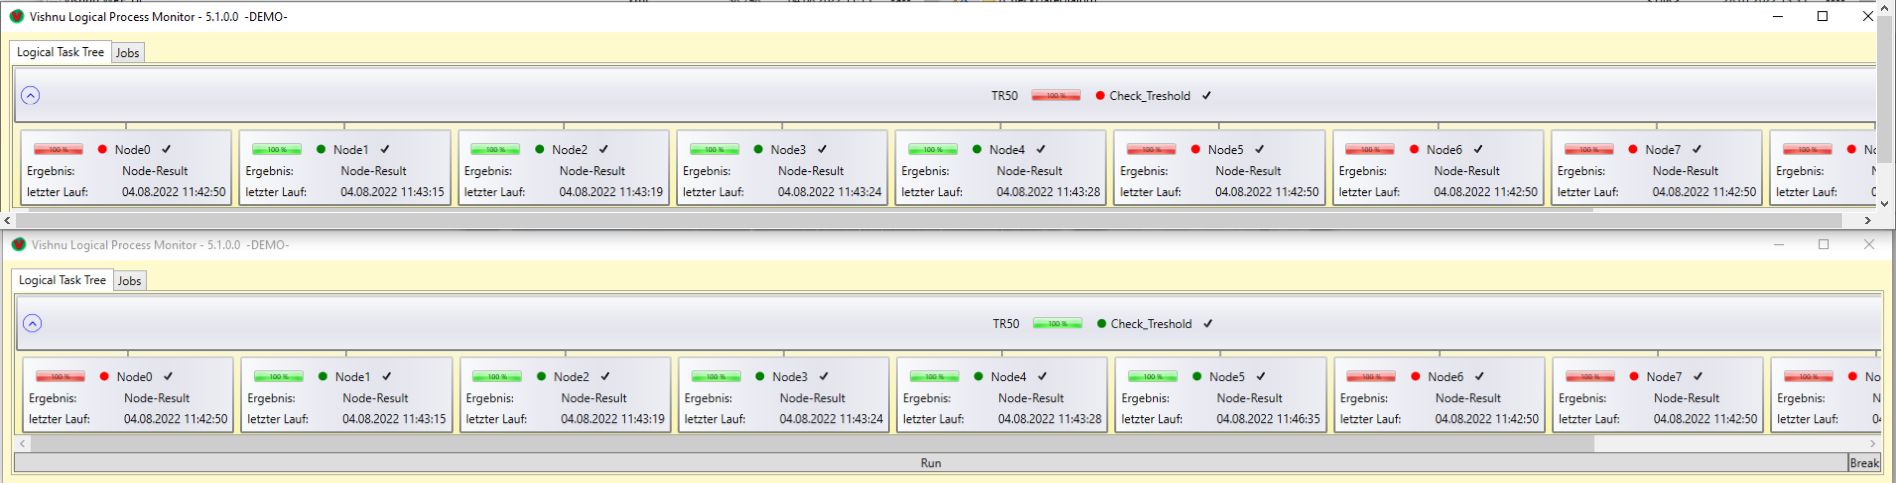This screenshot has height=483, width=1896.
Task: Click the red status dot of Node0 in the upper window
Action: [x=102, y=150]
